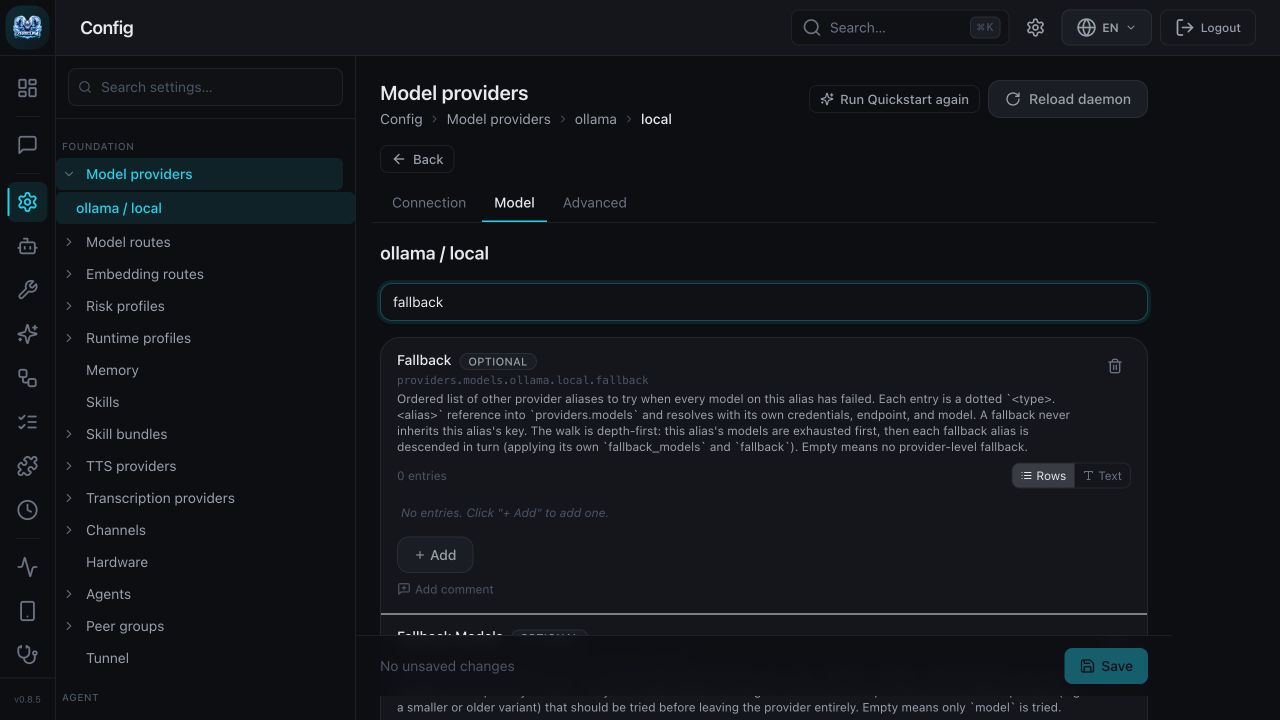Go to Model providers breadcrumb link
1280x720 pixels.
click(498, 119)
